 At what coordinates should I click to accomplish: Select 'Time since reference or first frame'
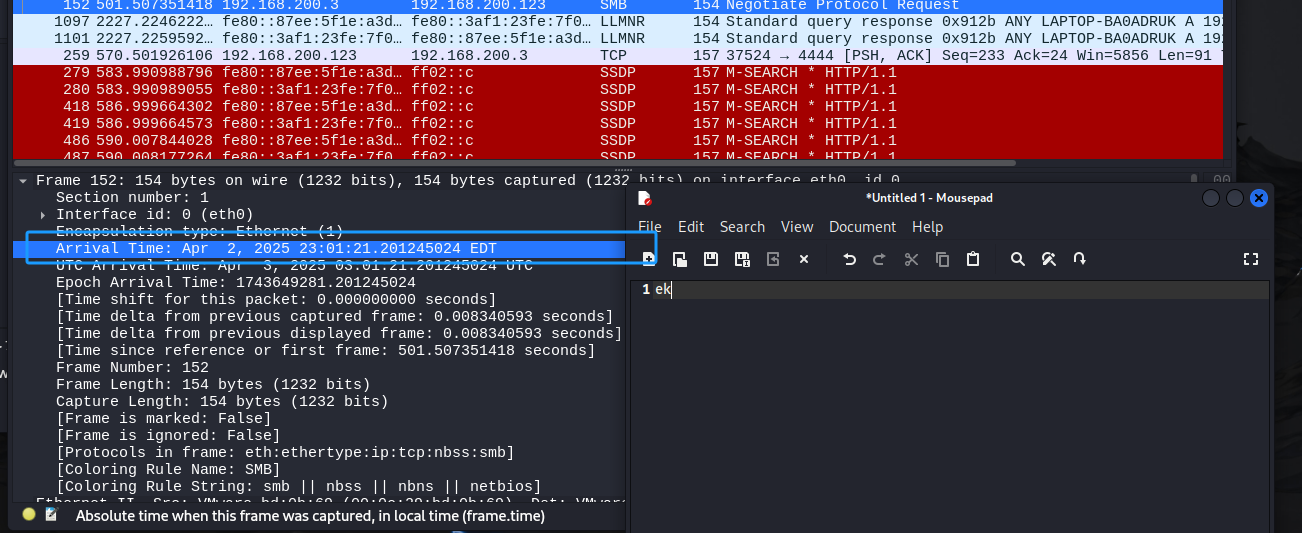point(326,351)
